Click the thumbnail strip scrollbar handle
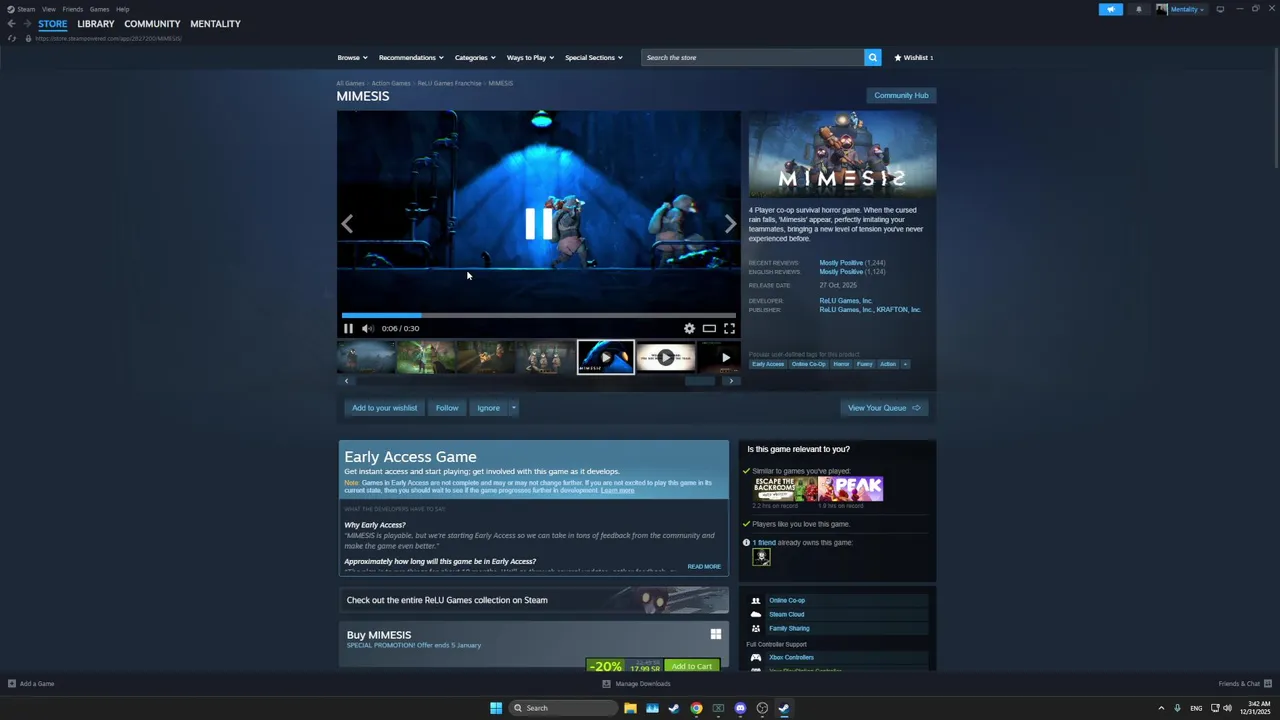Viewport: 1280px width, 720px height. pyautogui.click(x=699, y=381)
